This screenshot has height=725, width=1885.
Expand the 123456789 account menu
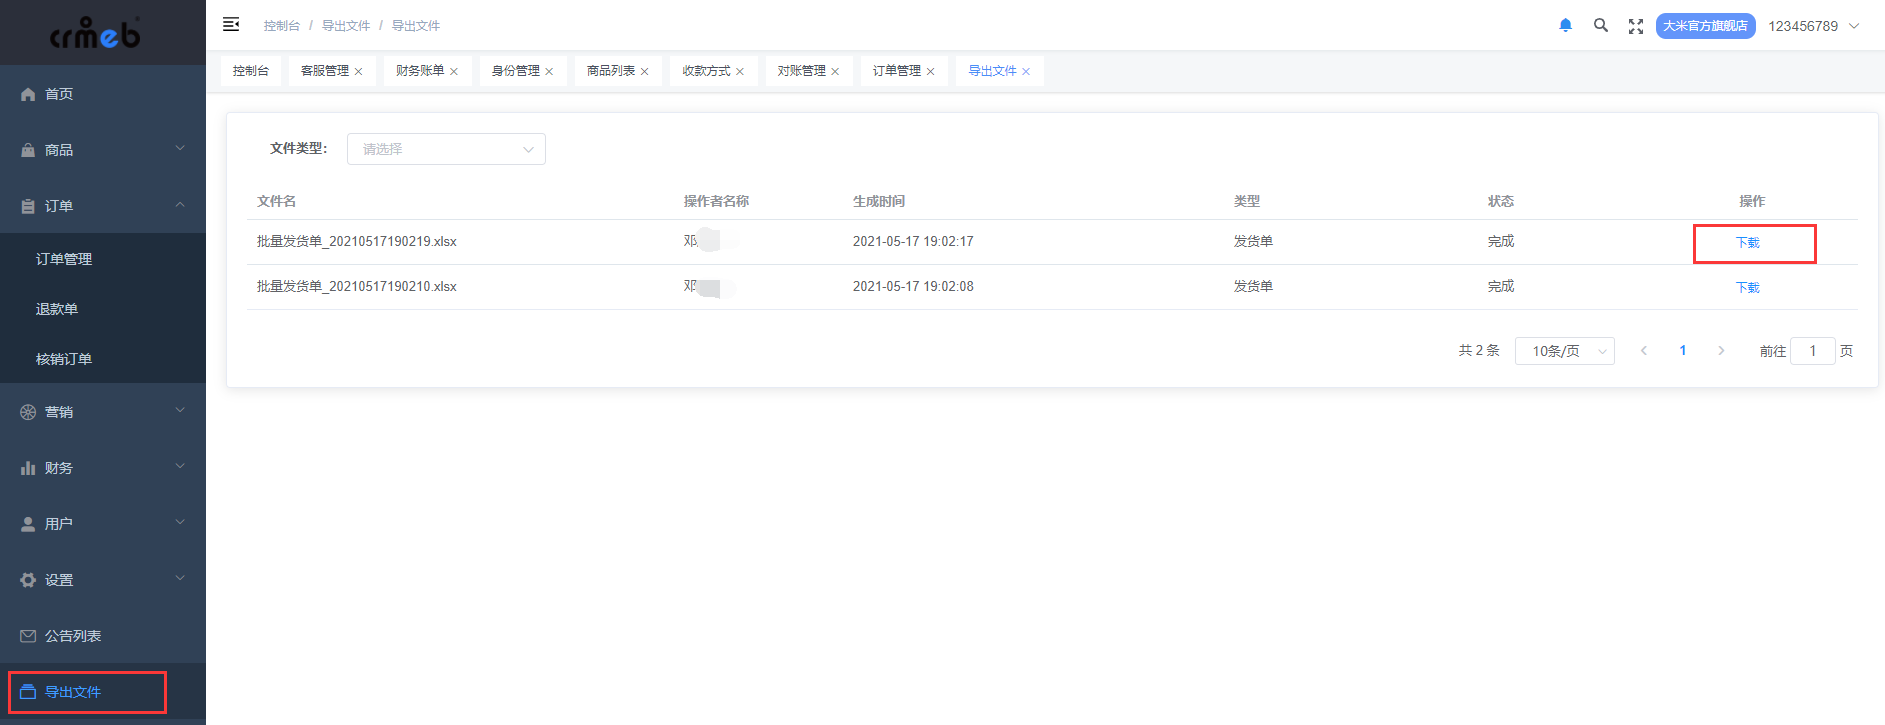click(x=1813, y=26)
